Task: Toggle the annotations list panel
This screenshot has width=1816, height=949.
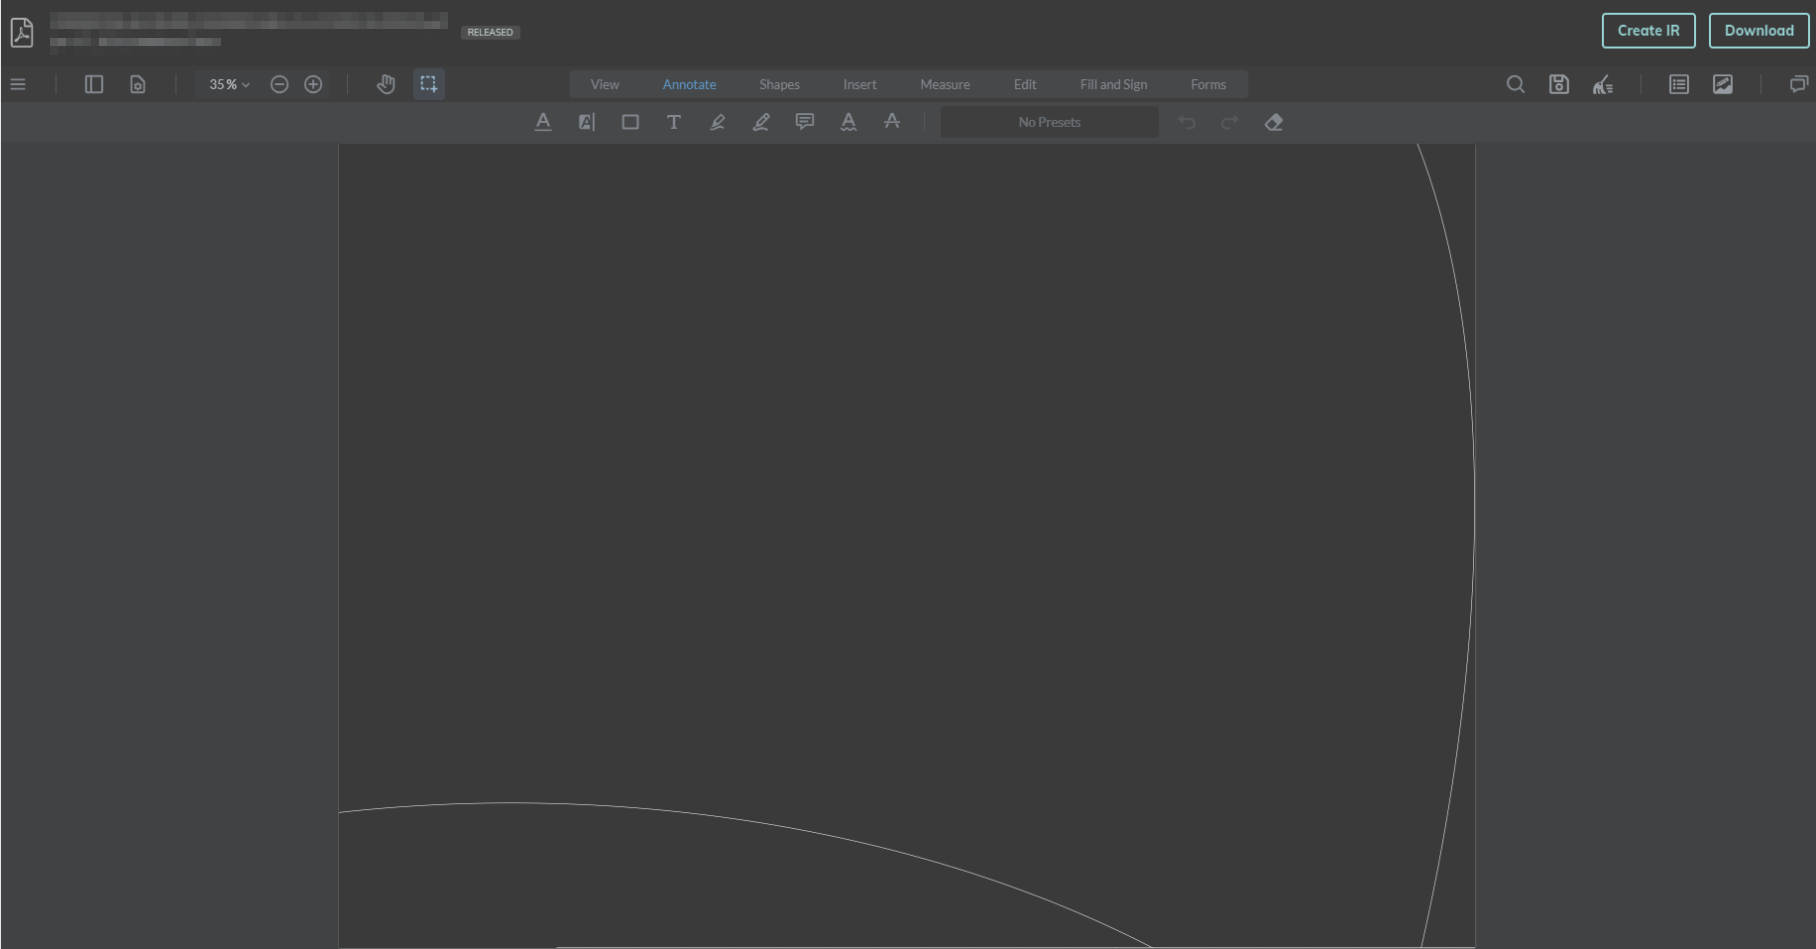Action: click(1679, 84)
